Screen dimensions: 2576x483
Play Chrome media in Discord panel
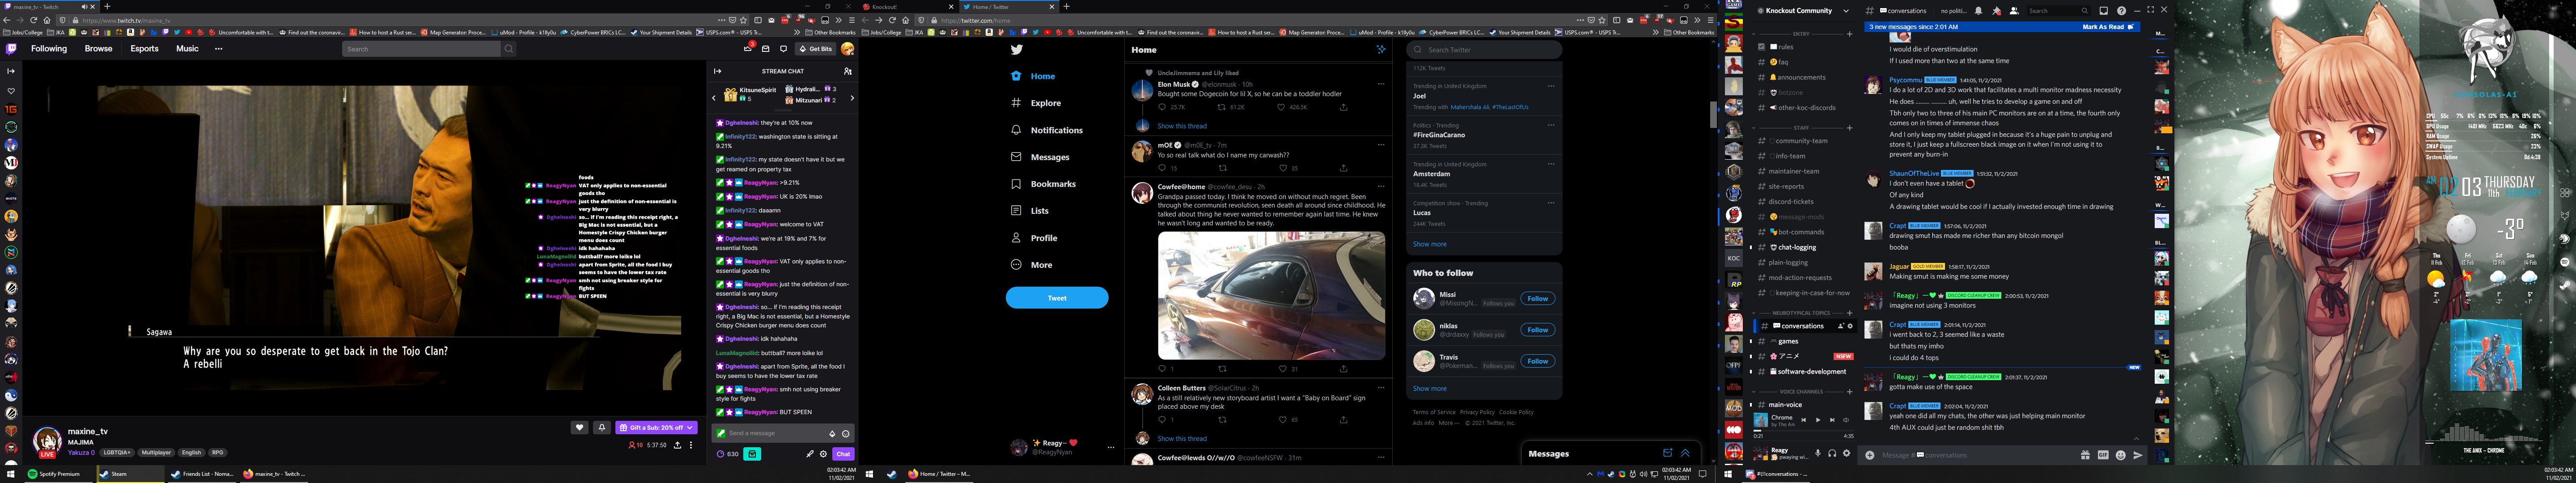[1818, 420]
